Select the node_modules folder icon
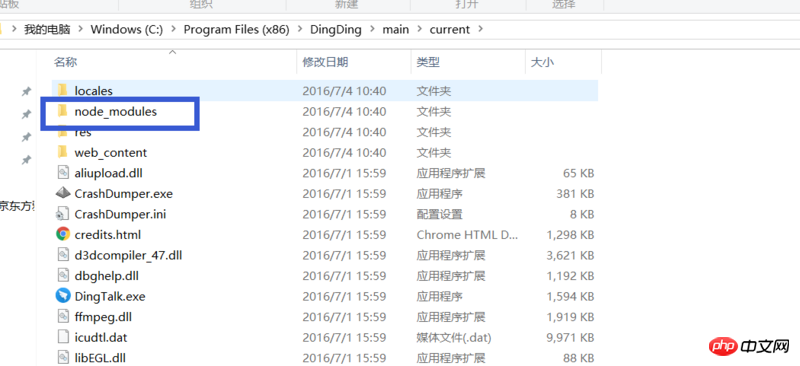Screen dimensions: 800x366 pyautogui.click(x=62, y=111)
